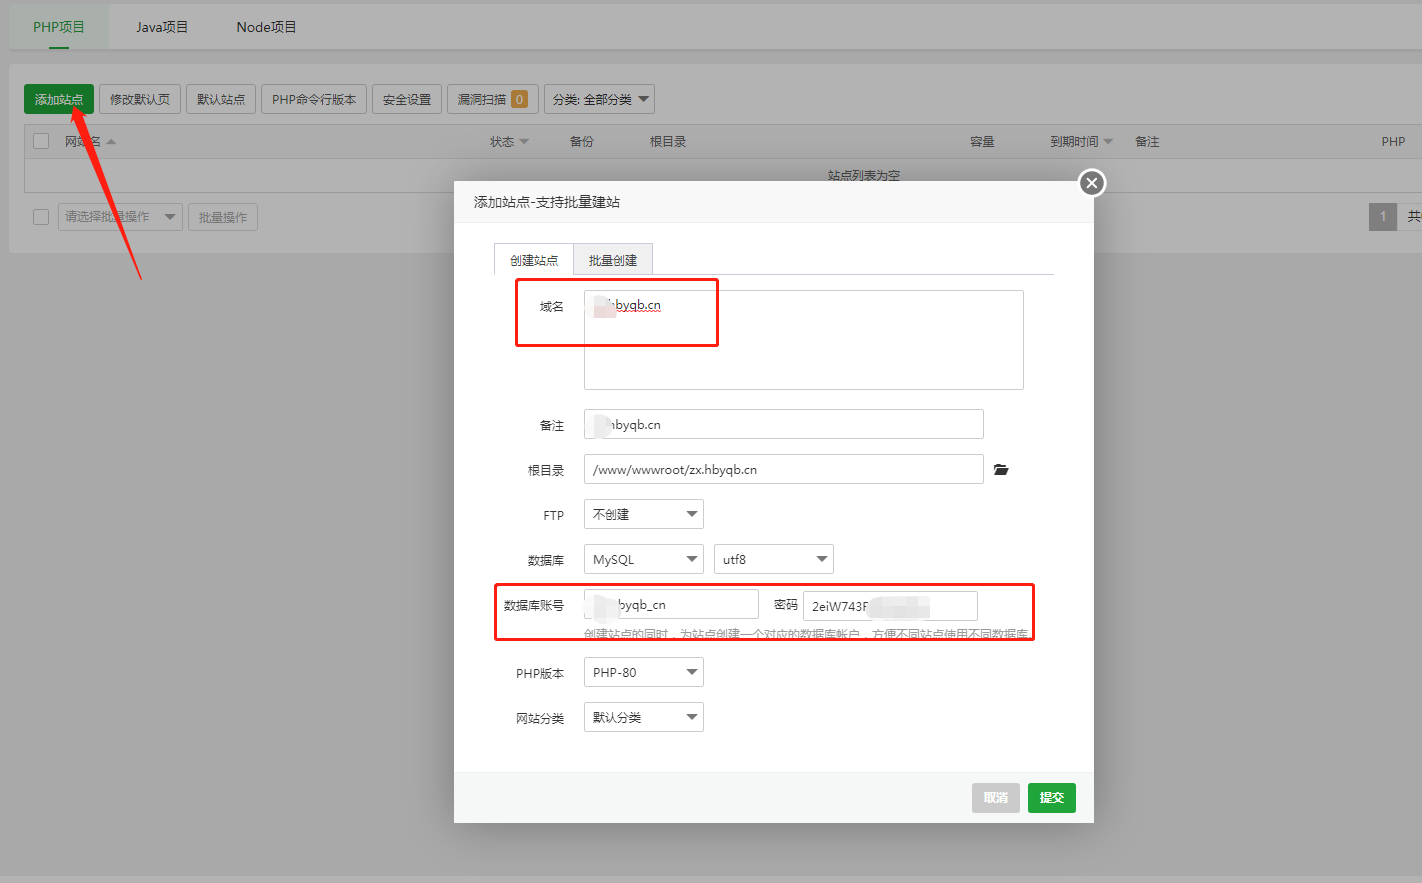Click the sort arrow beside 状态 column
Screen dimensions: 1422x883
(524, 142)
